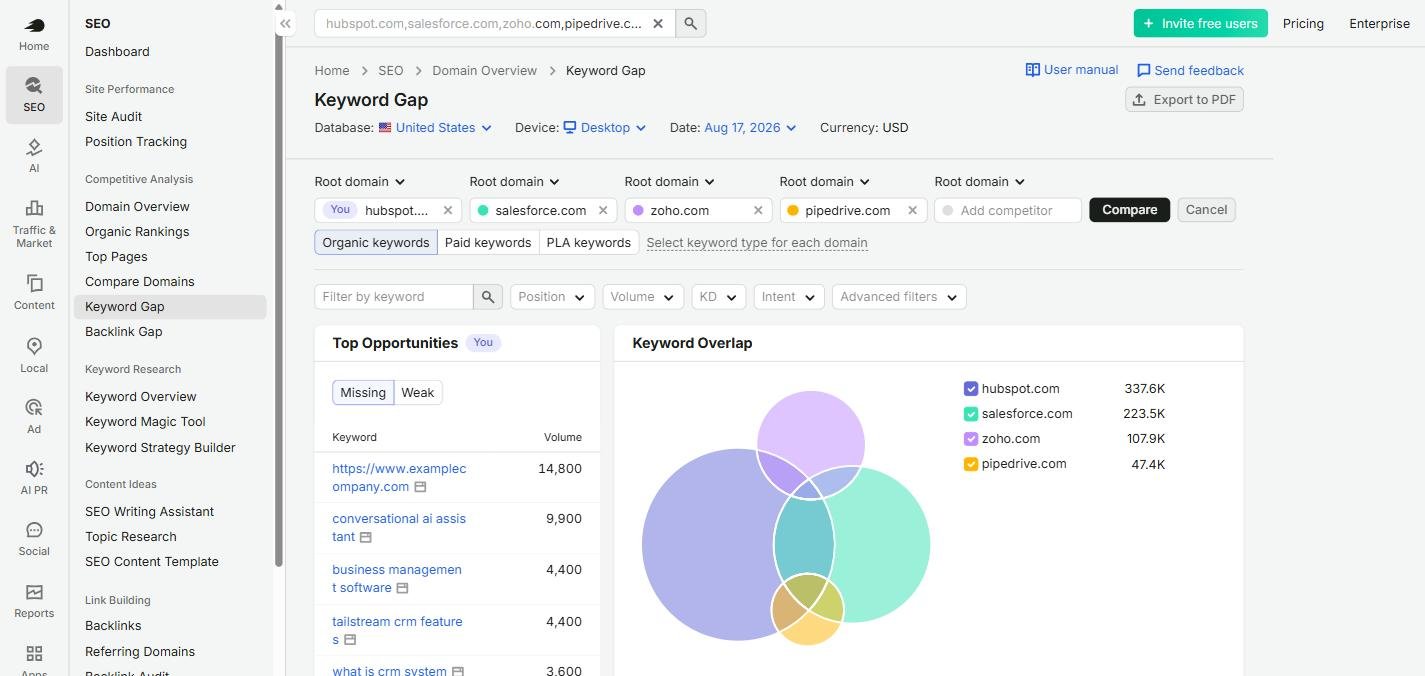Open SERP icon for tailstream crm features
This screenshot has height=676, width=1425.
pyautogui.click(x=350, y=640)
